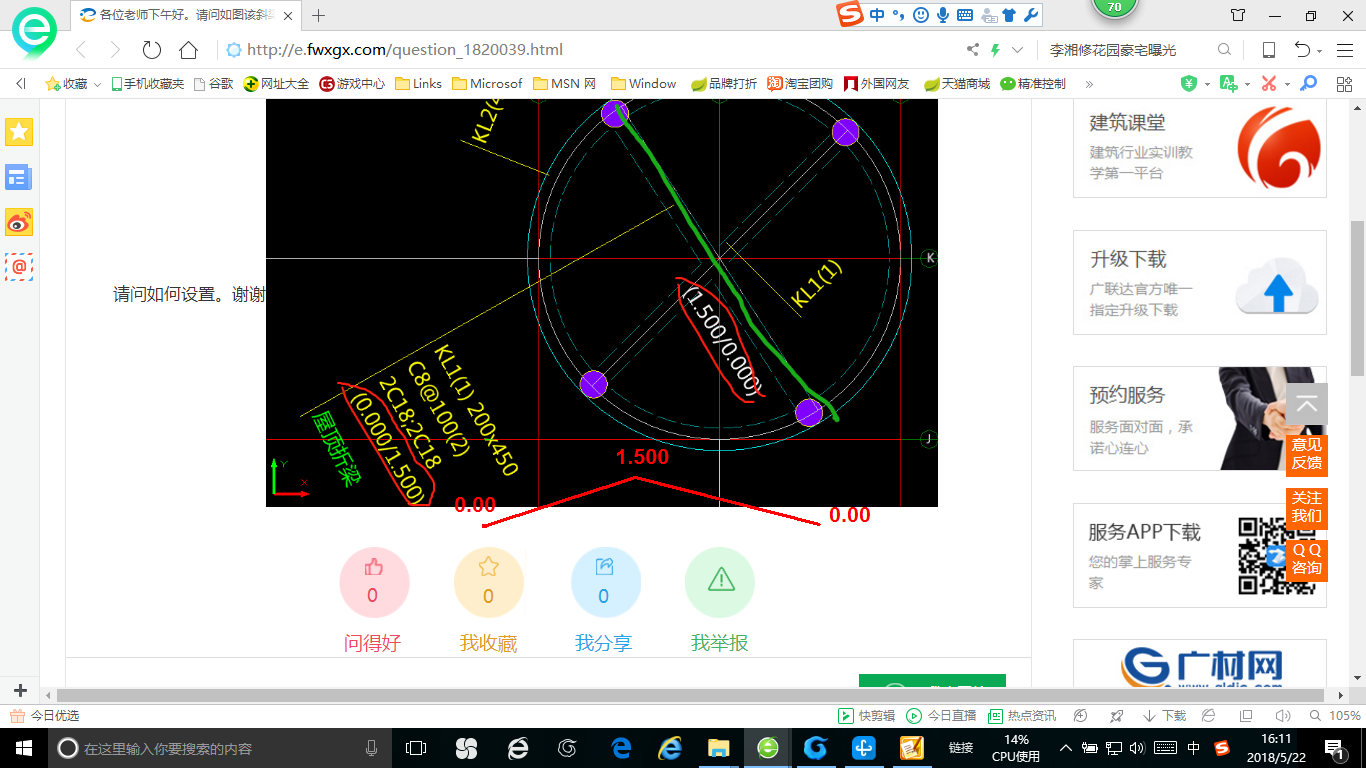Click the green translate icon

point(1229,84)
